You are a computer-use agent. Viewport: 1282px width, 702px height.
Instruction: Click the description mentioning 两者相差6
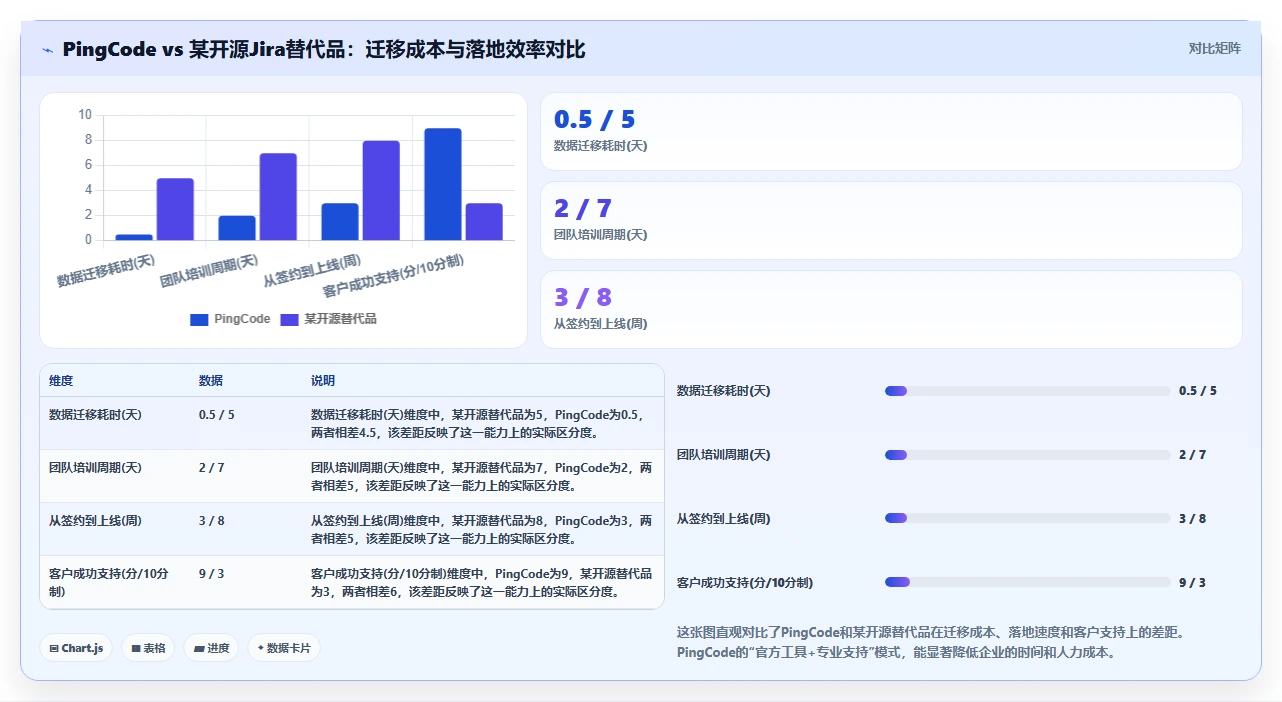click(x=482, y=582)
